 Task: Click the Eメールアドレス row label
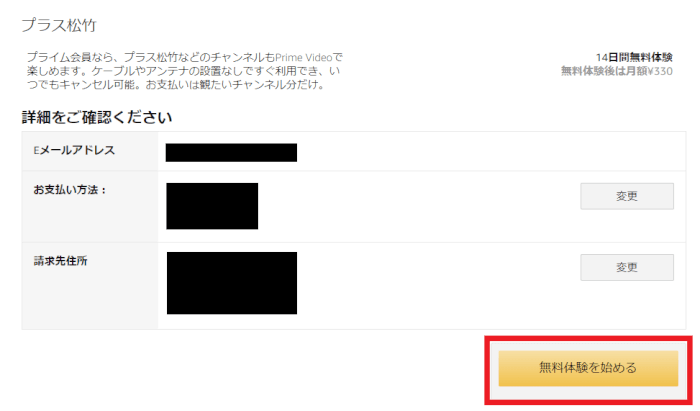click(x=74, y=150)
